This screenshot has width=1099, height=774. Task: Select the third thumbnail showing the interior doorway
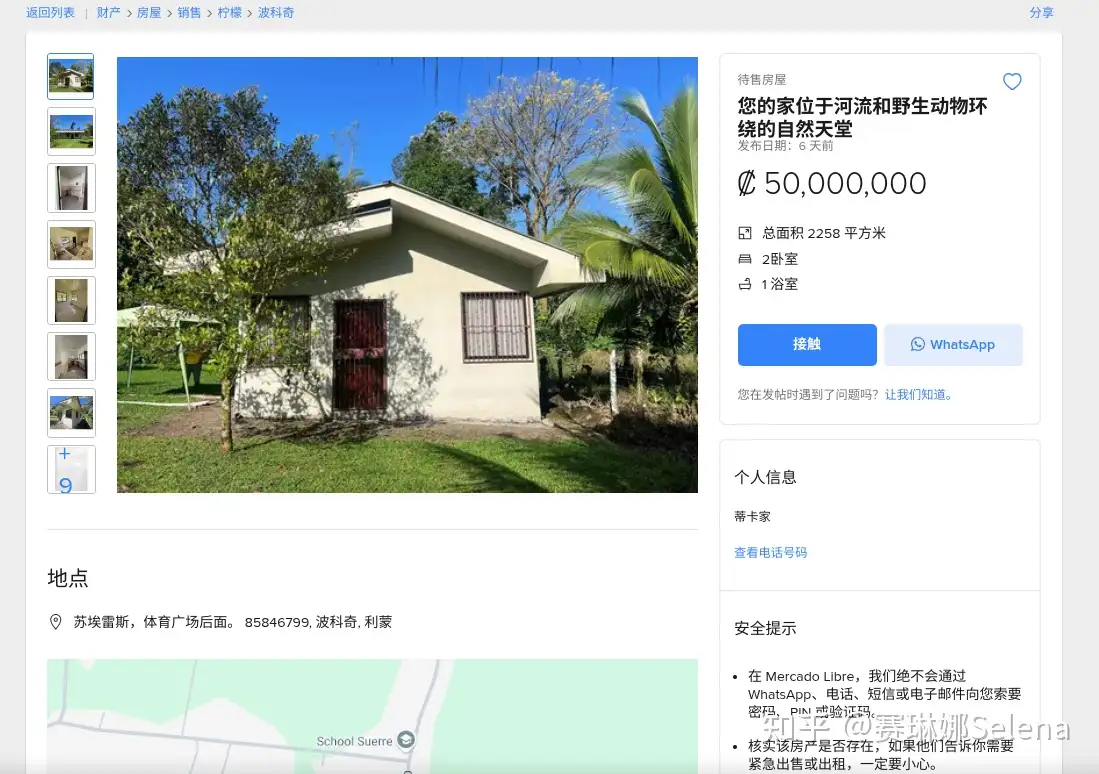[71, 188]
